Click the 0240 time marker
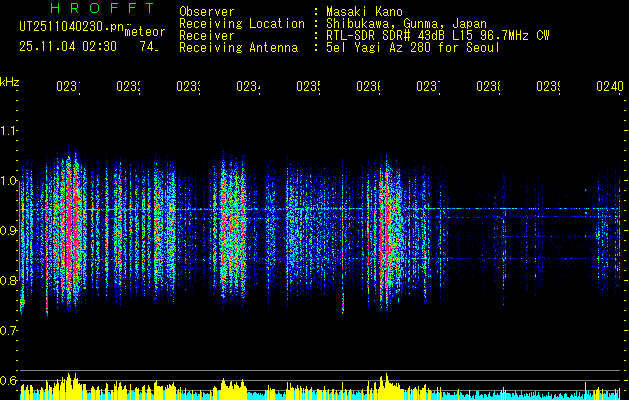Viewport: 629px width, 400px height. pyautogui.click(x=610, y=87)
